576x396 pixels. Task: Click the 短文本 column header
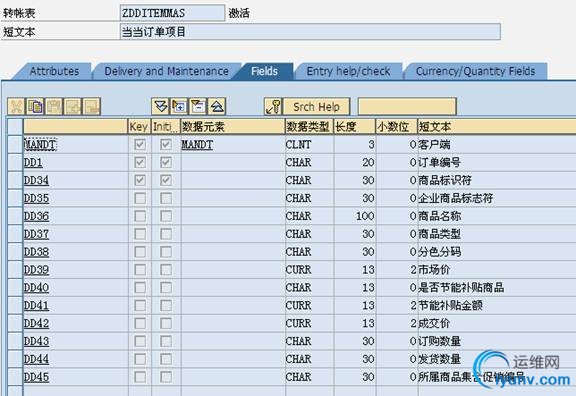coord(497,127)
